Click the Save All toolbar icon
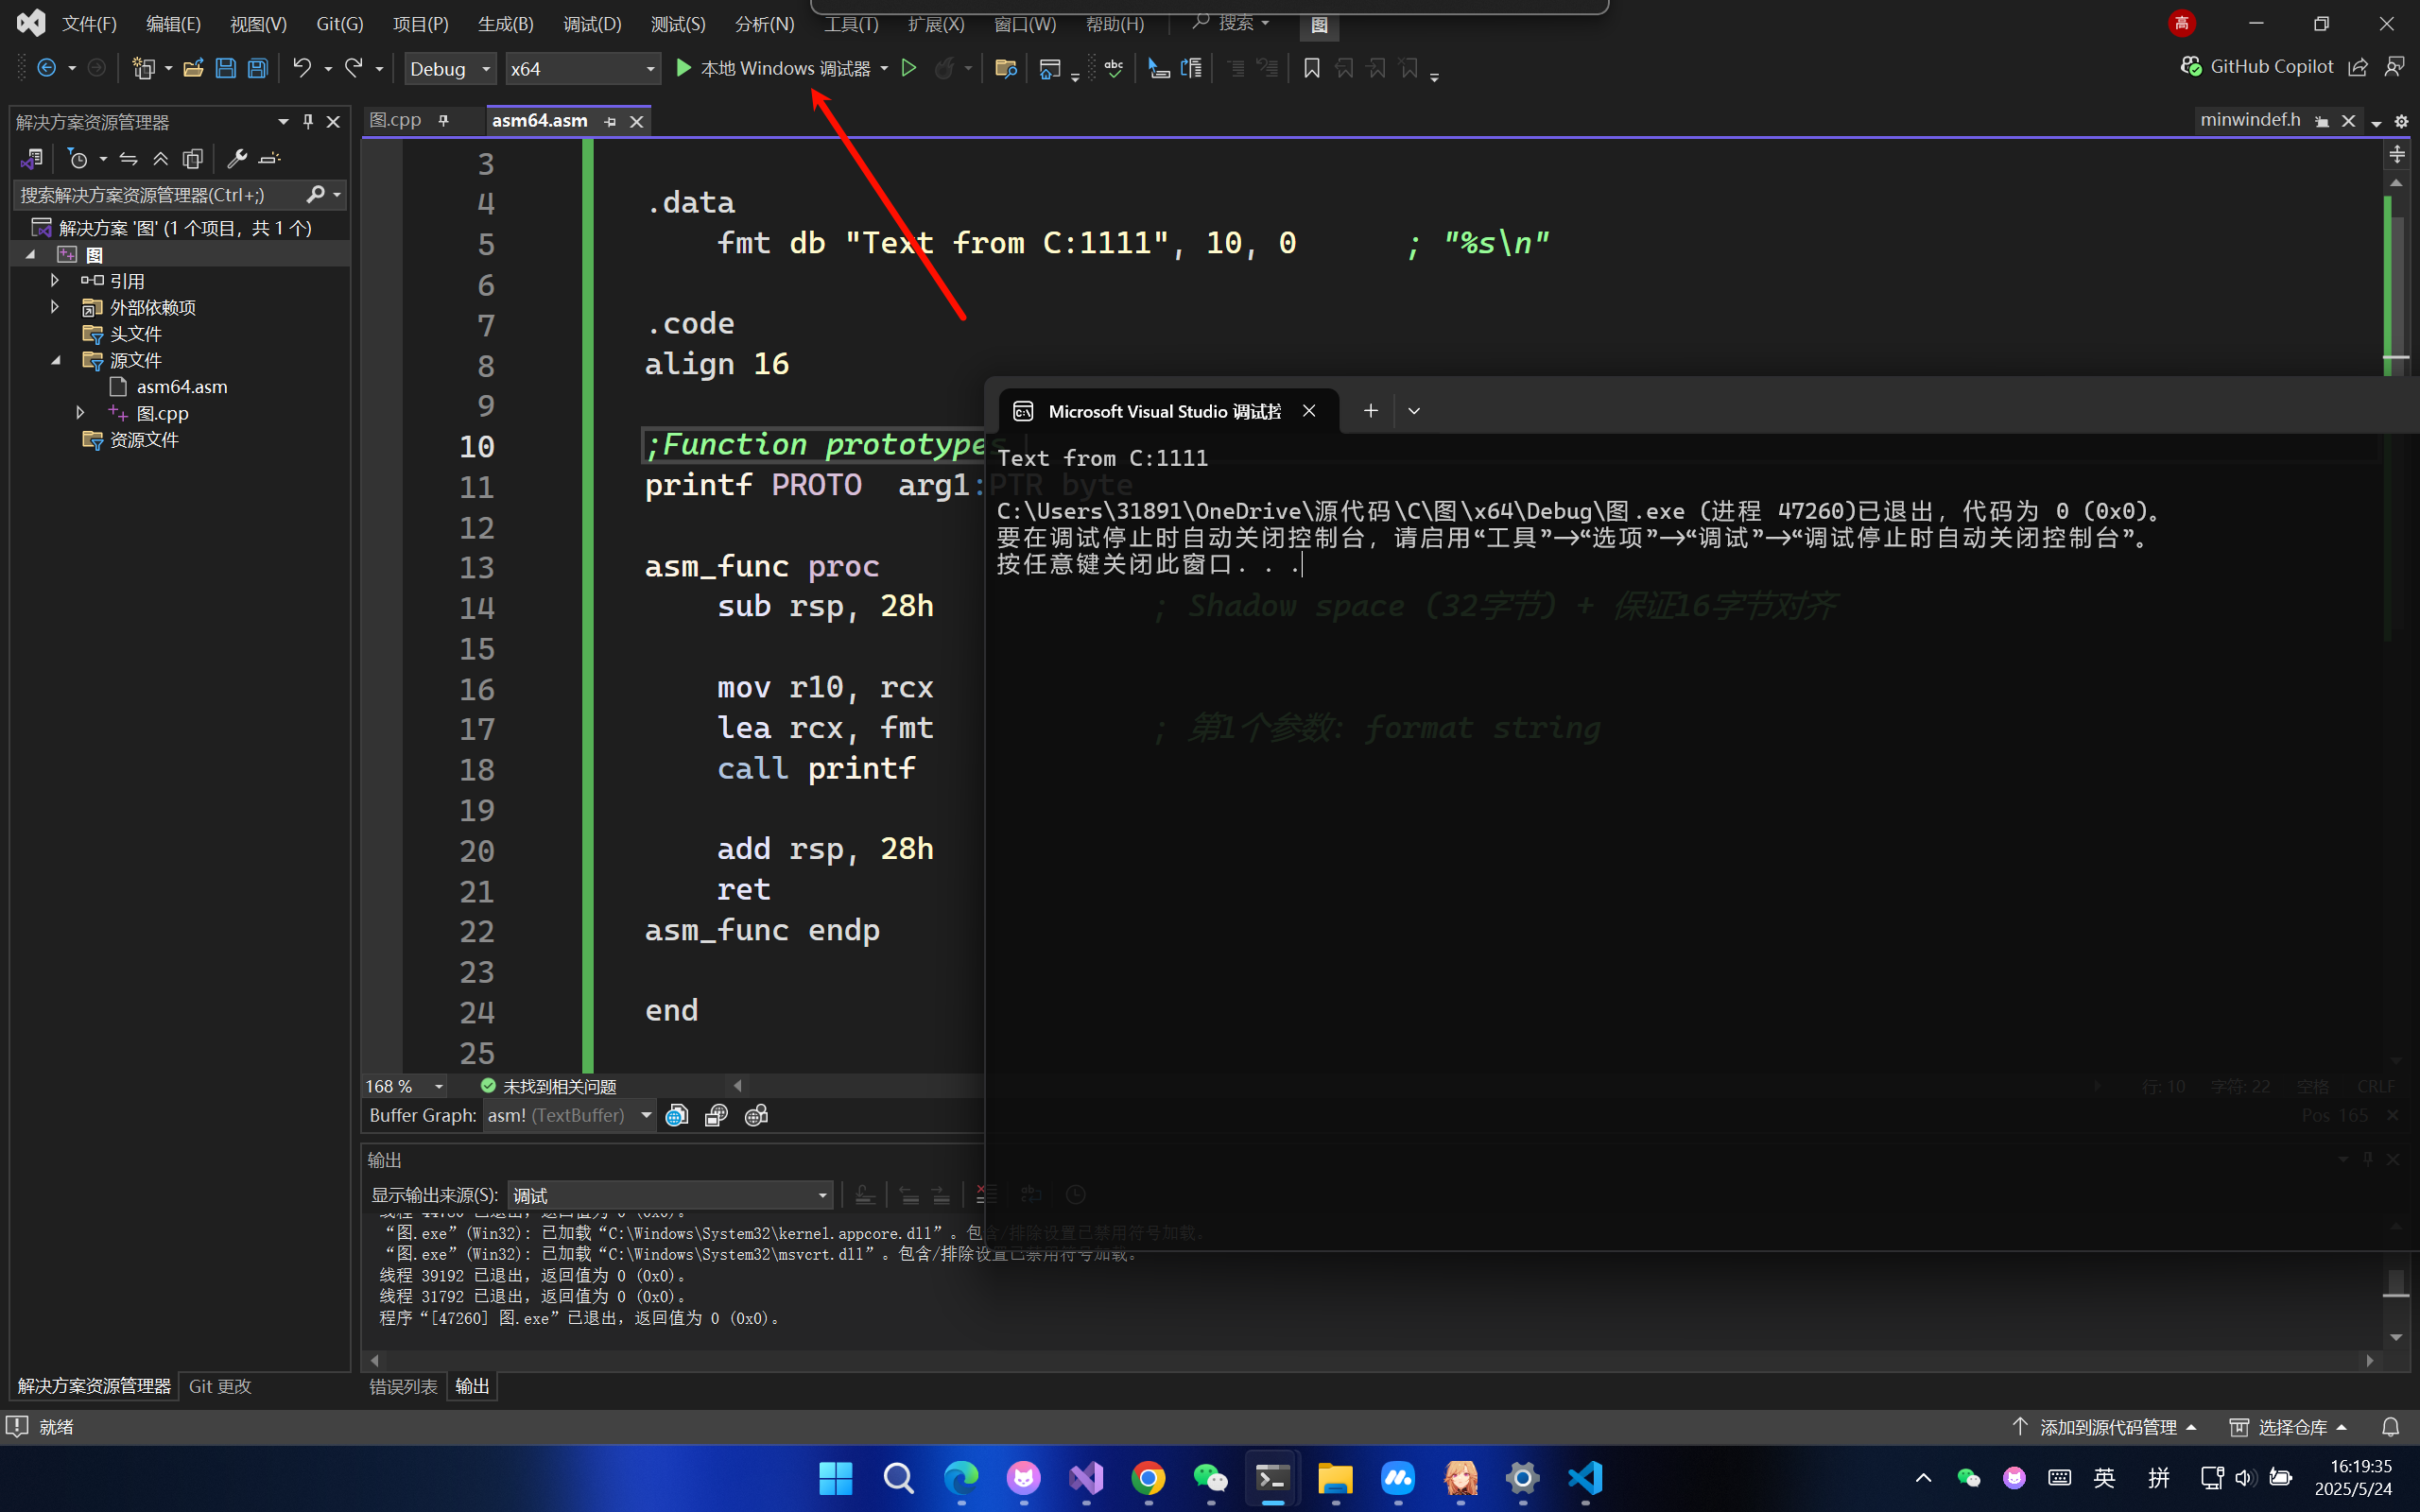 click(258, 68)
